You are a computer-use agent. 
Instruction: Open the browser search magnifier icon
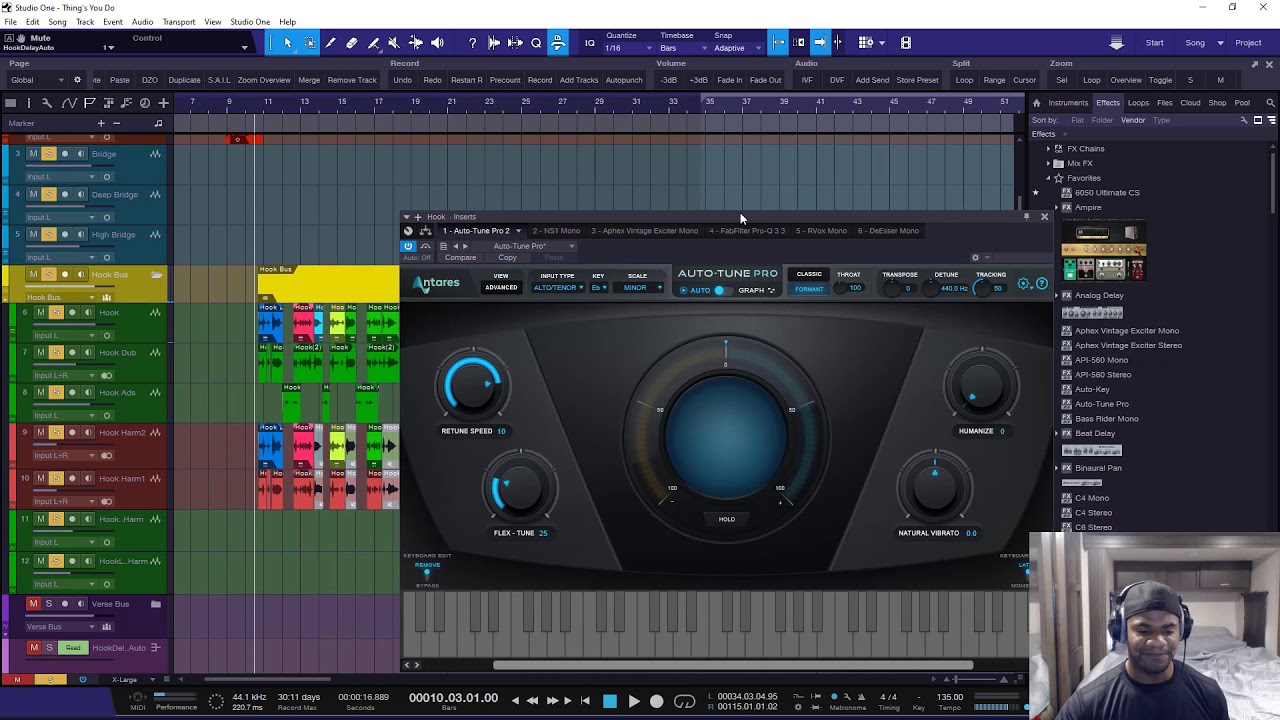click(x=1270, y=102)
